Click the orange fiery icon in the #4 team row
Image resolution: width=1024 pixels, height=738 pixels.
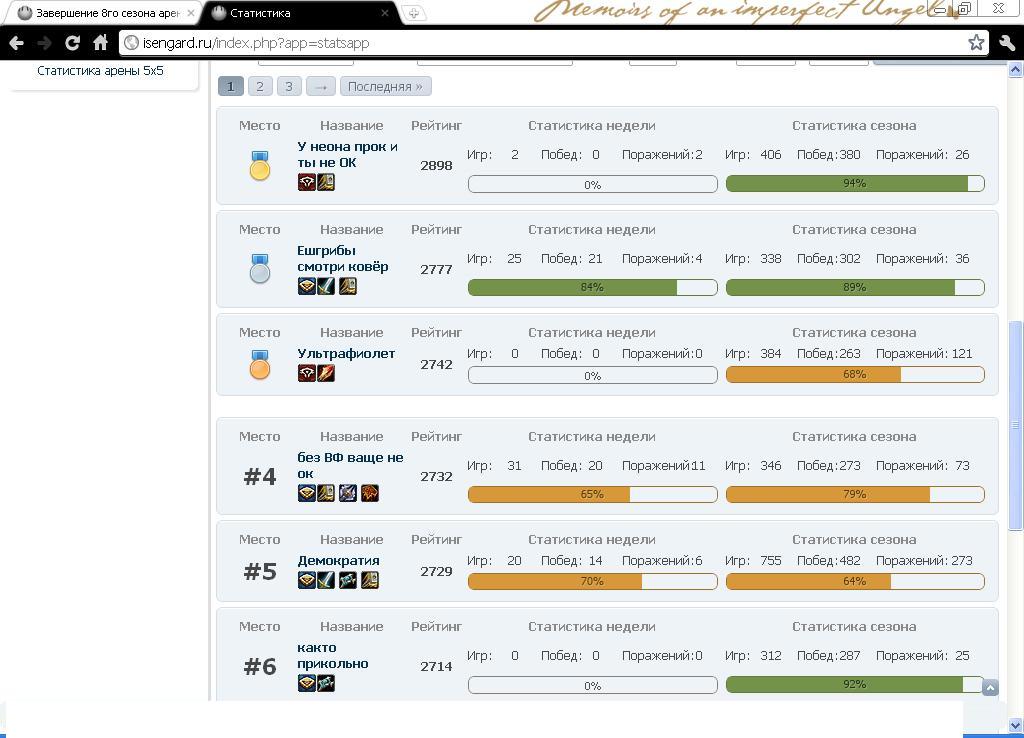coord(370,492)
